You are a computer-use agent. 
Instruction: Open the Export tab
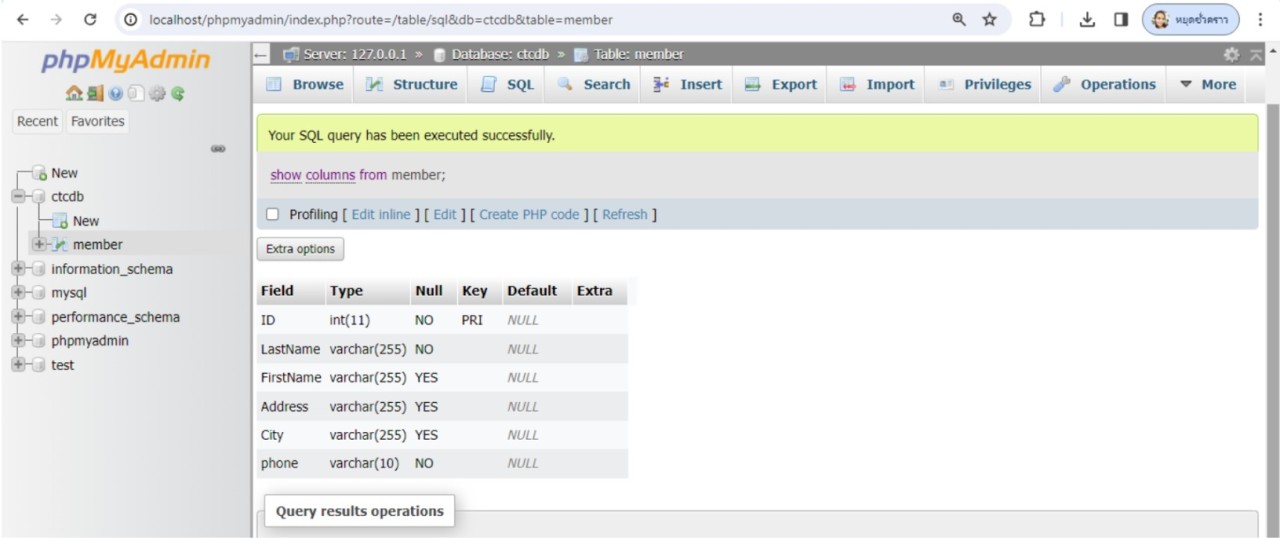coord(781,85)
